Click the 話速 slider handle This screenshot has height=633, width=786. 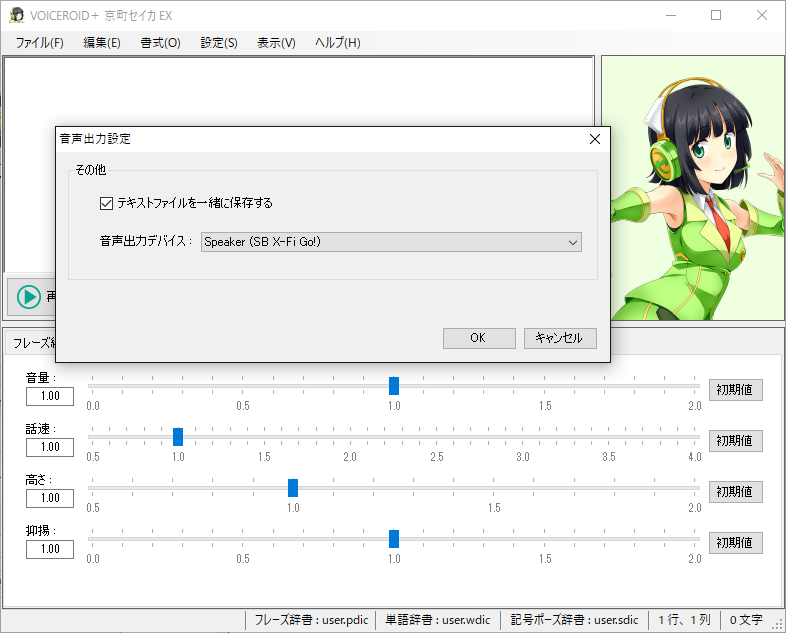click(178, 437)
